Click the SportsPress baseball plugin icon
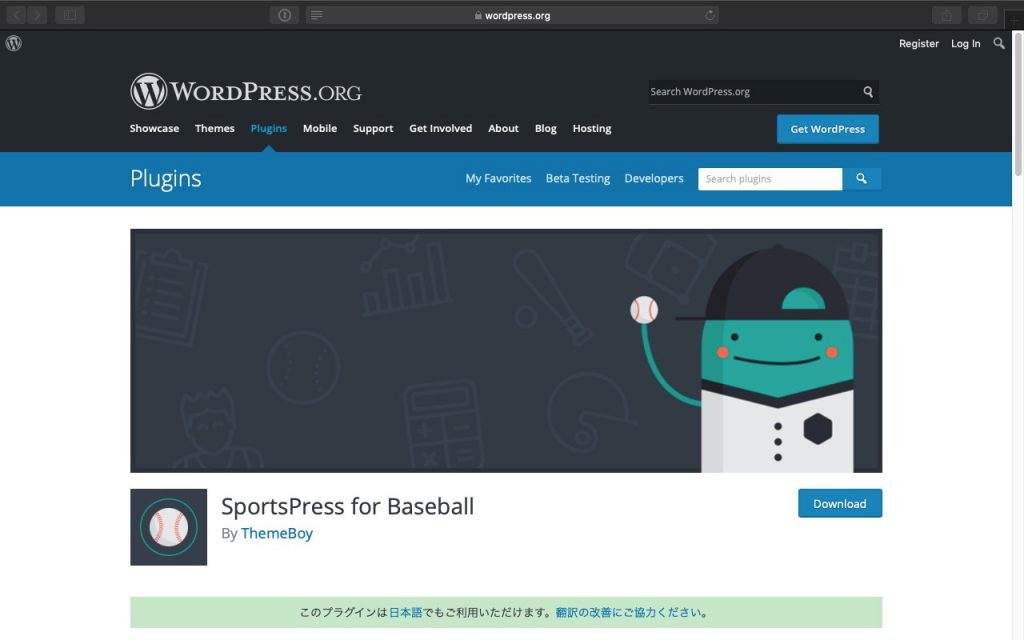Screen dimensions: 1024x640 (x=168, y=527)
